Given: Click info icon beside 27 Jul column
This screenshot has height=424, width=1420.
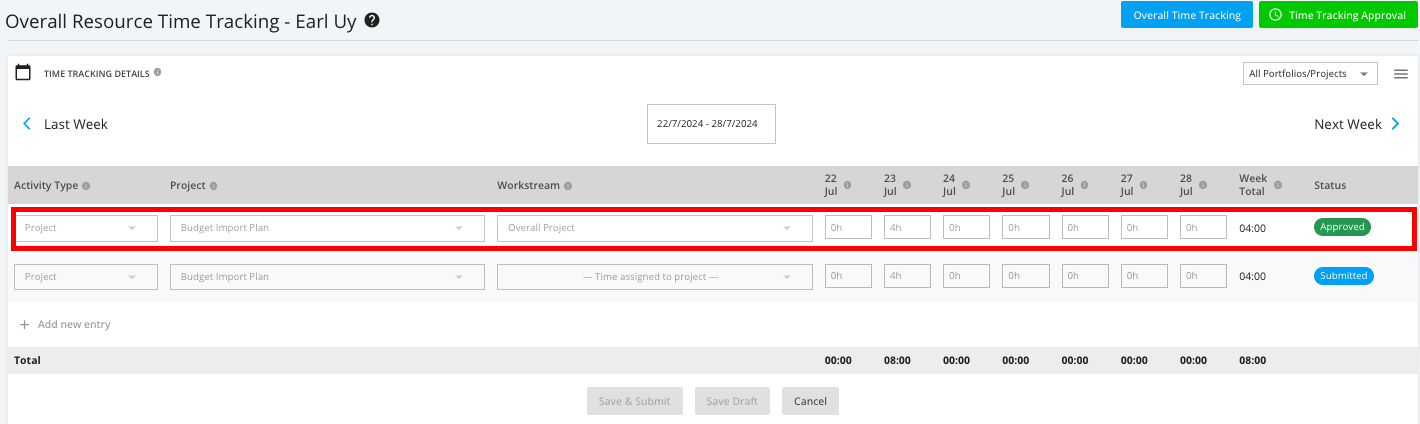Looking at the screenshot, I should (1145, 185).
